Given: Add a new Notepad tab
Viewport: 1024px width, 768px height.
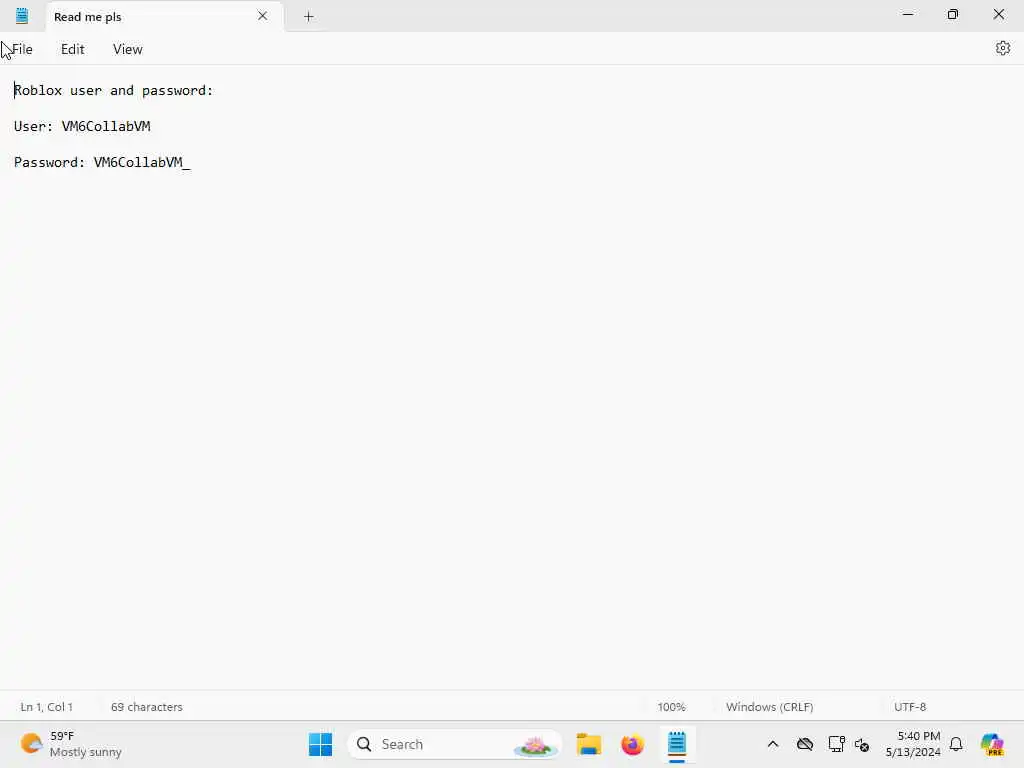Looking at the screenshot, I should 309,16.
